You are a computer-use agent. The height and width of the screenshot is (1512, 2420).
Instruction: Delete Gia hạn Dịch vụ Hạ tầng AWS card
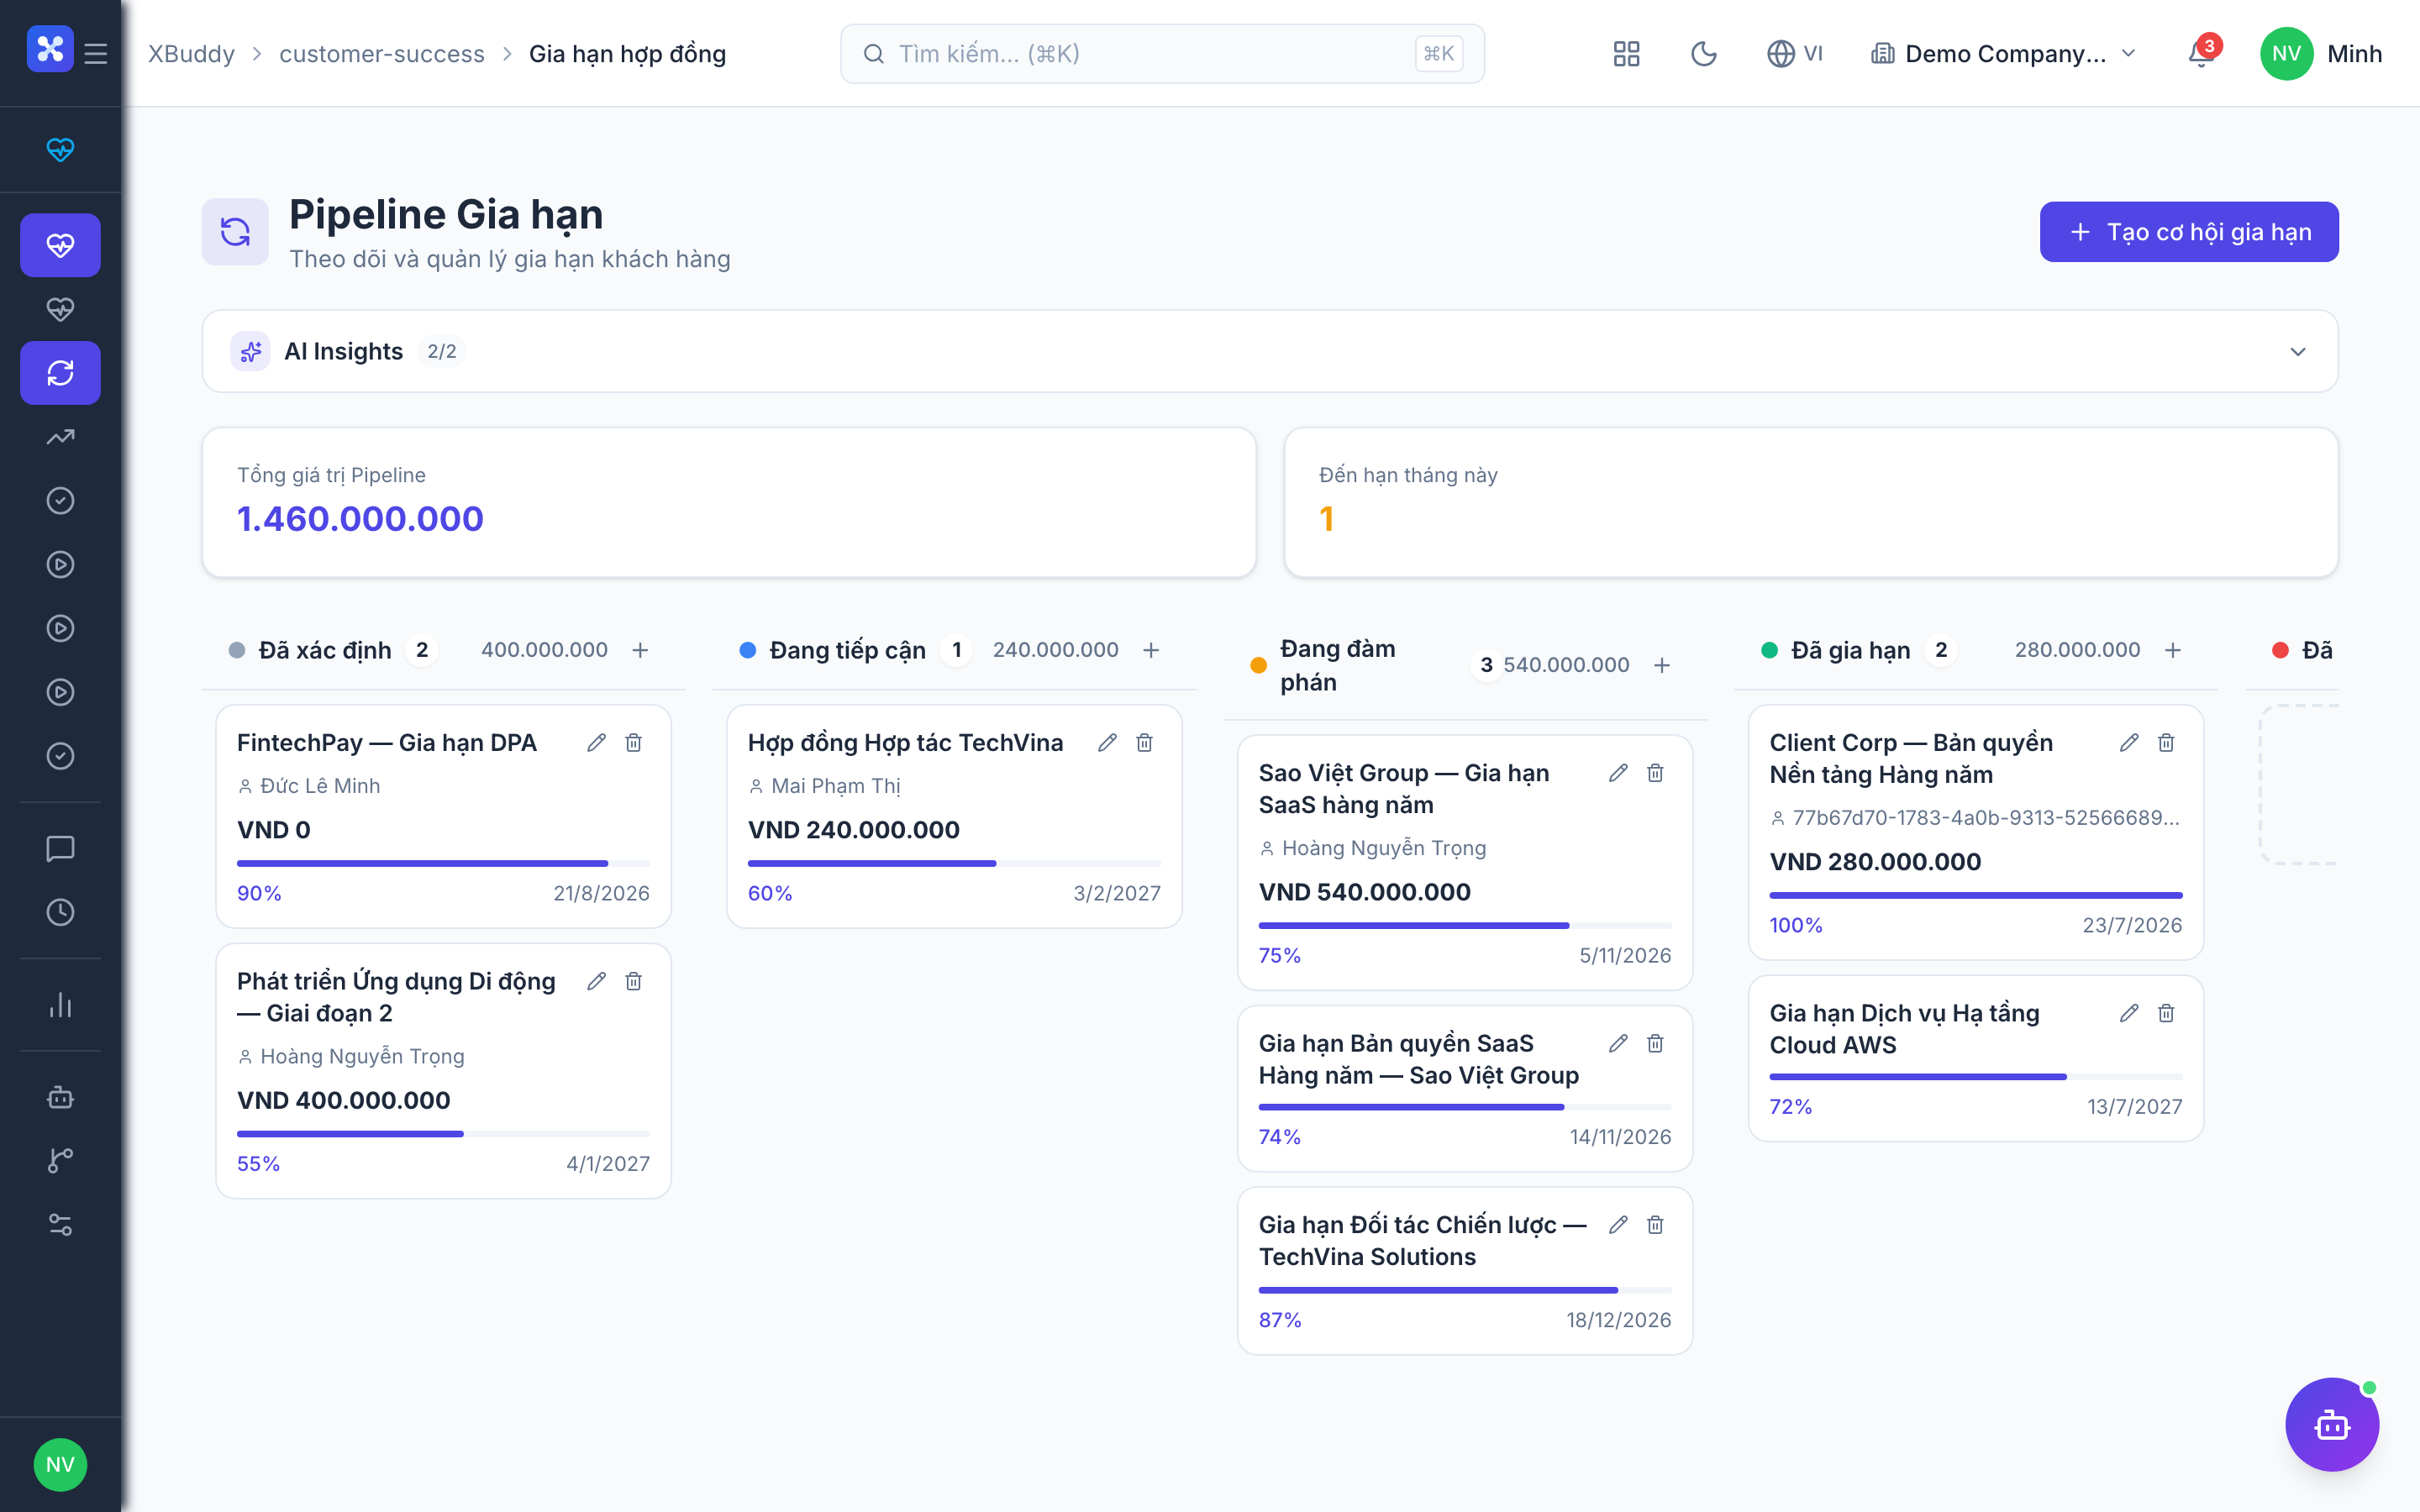(2166, 1013)
